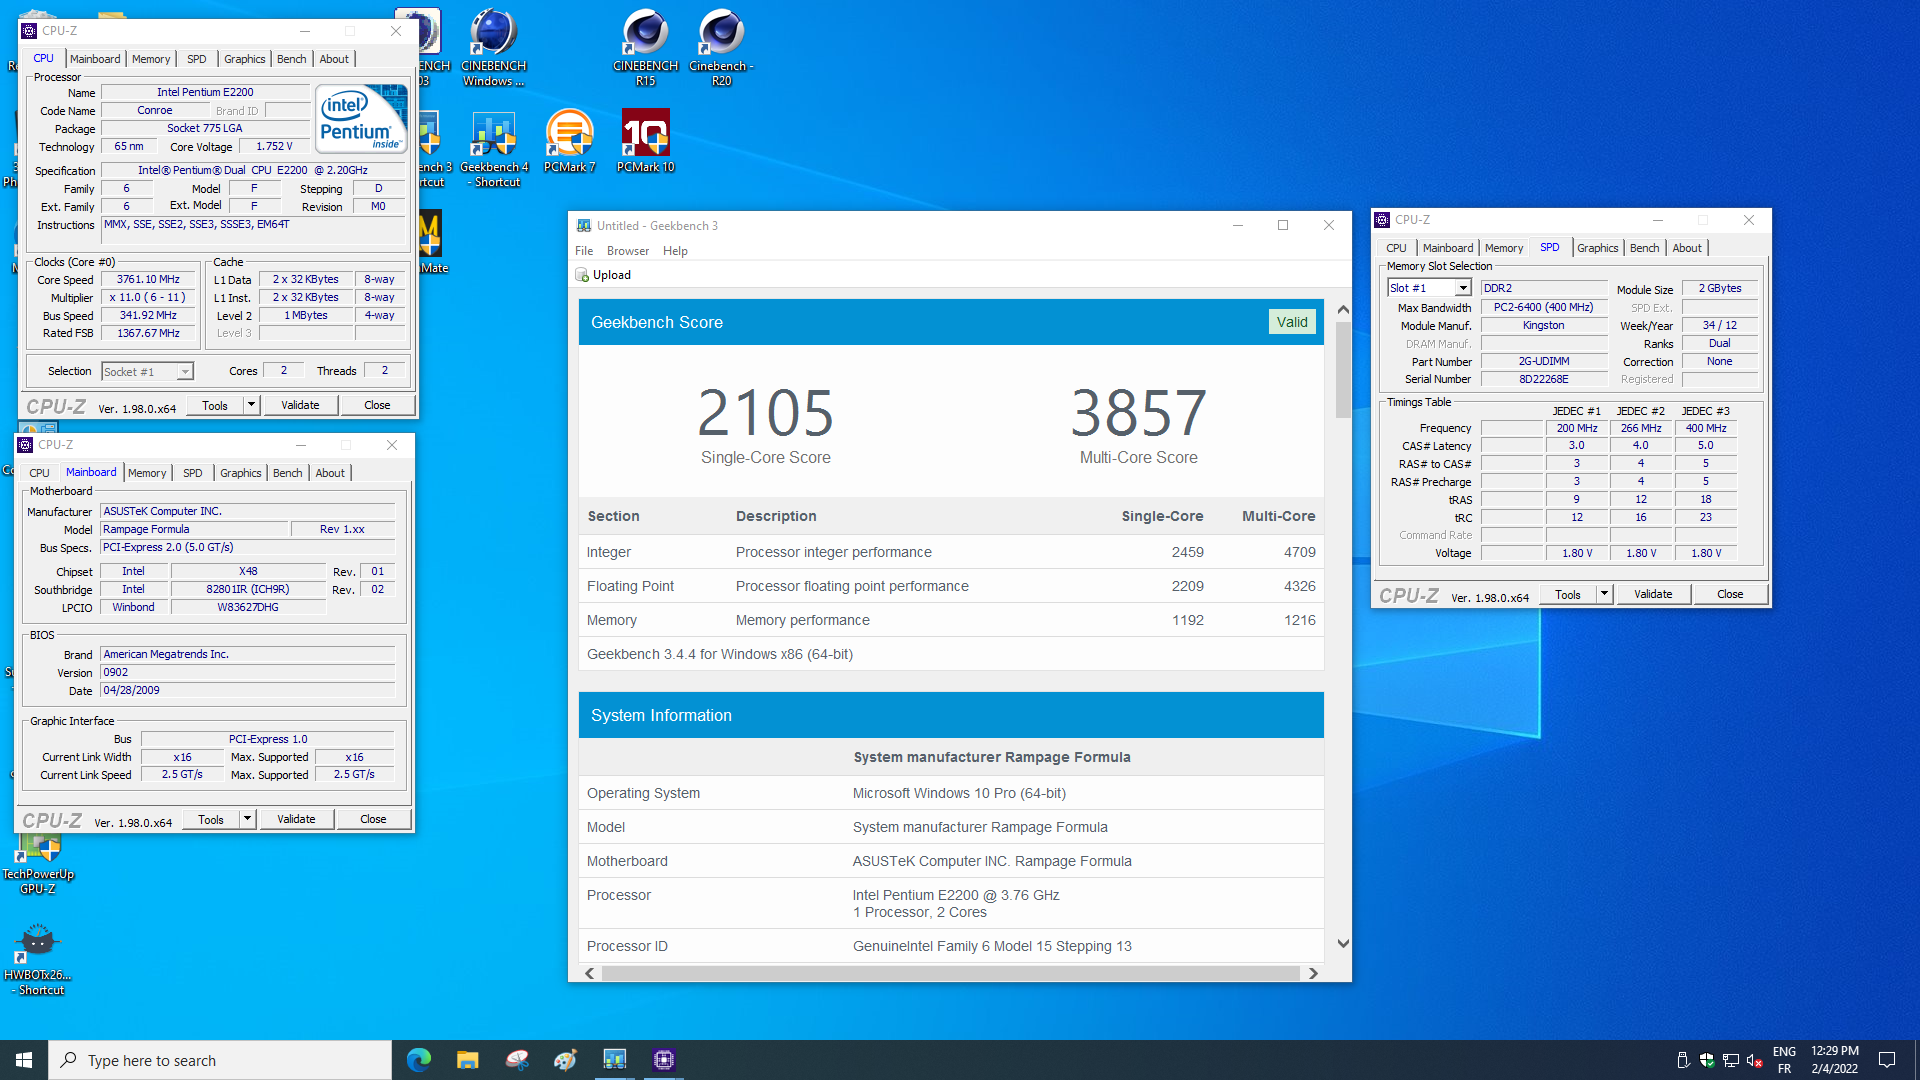Screen dimensions: 1920x1080
Task: Click Validate in SPD window
Action: [1653, 594]
